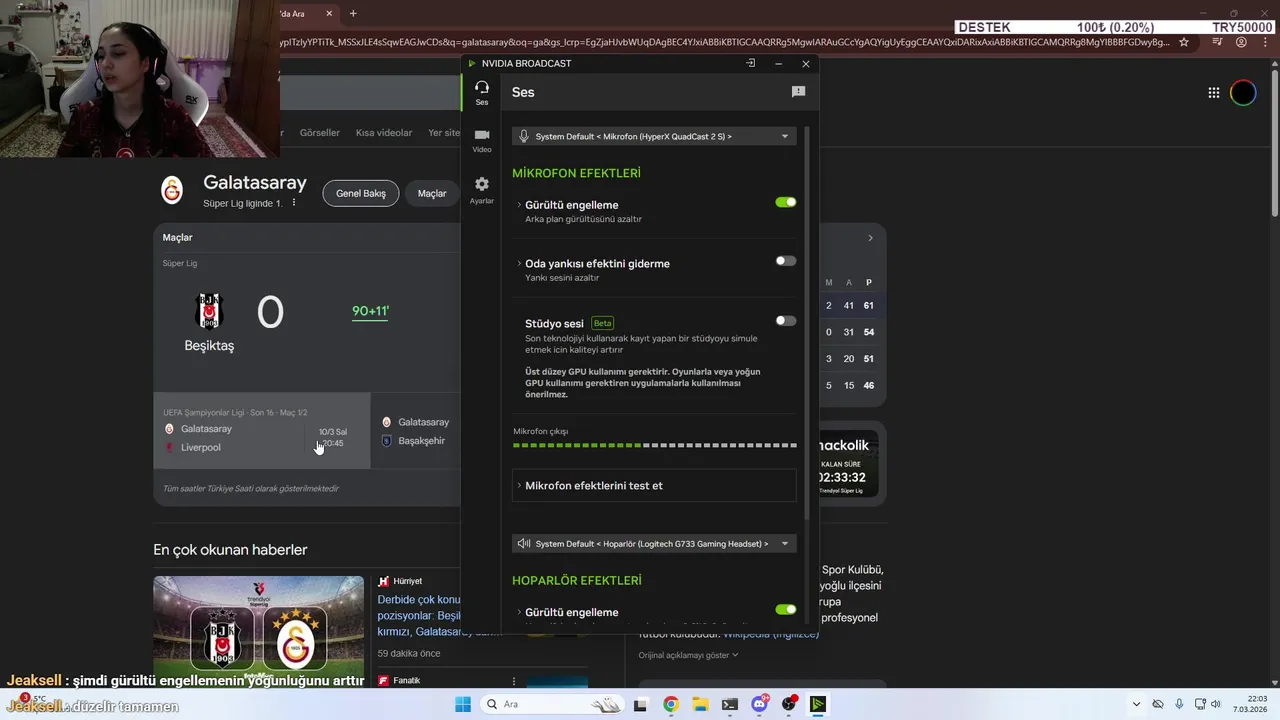Screen dimensions: 1280x720
Task: Disable speaker Gürültü engelleme toggle
Action: click(786, 609)
